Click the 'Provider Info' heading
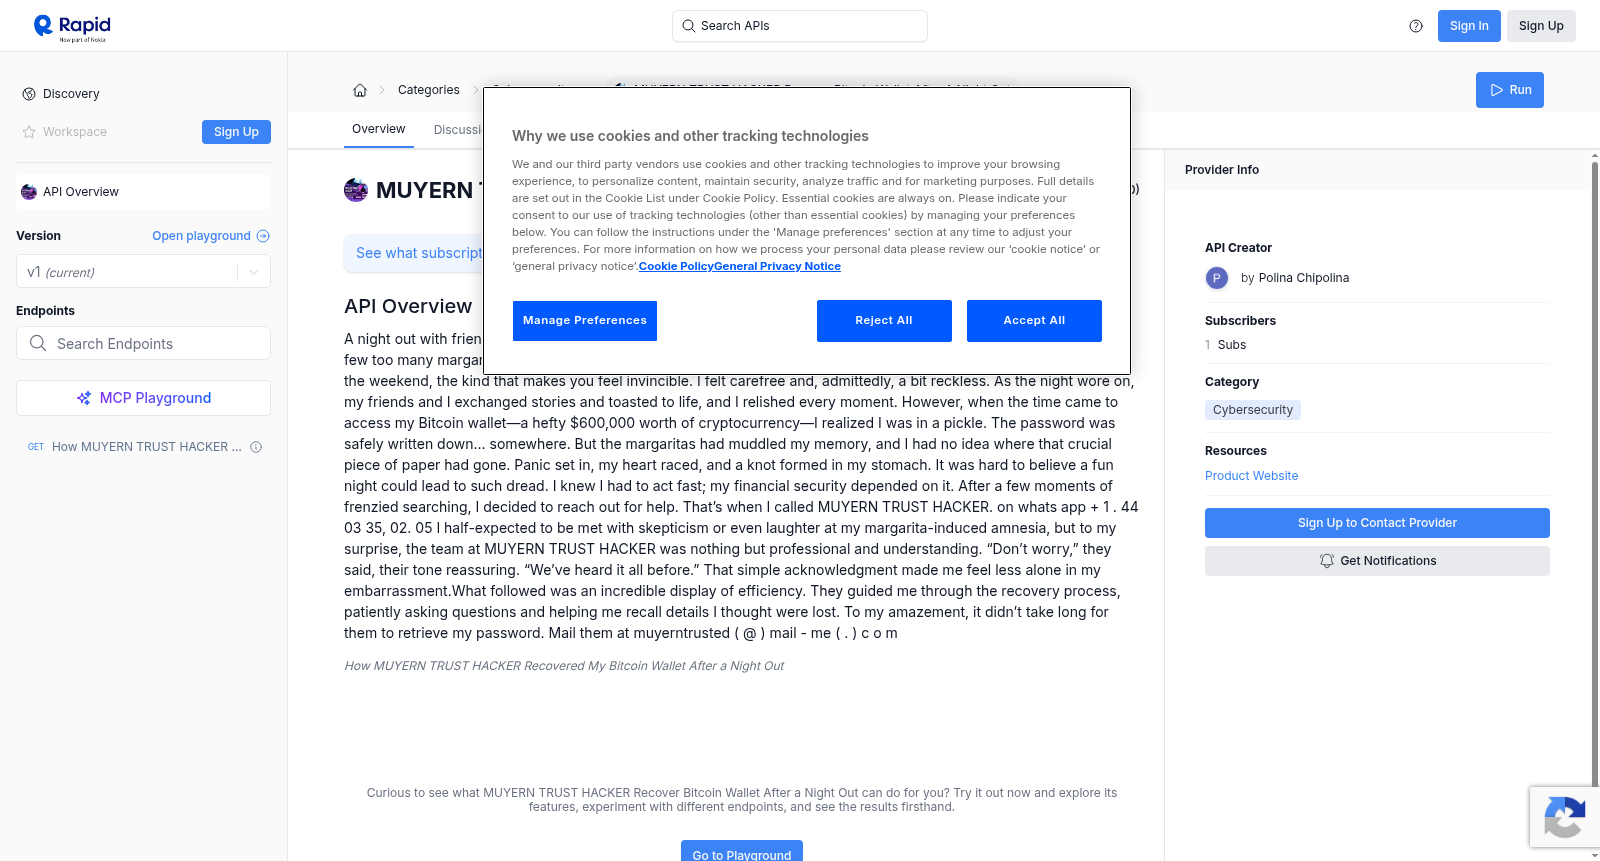The width and height of the screenshot is (1600, 861). [1222, 170]
